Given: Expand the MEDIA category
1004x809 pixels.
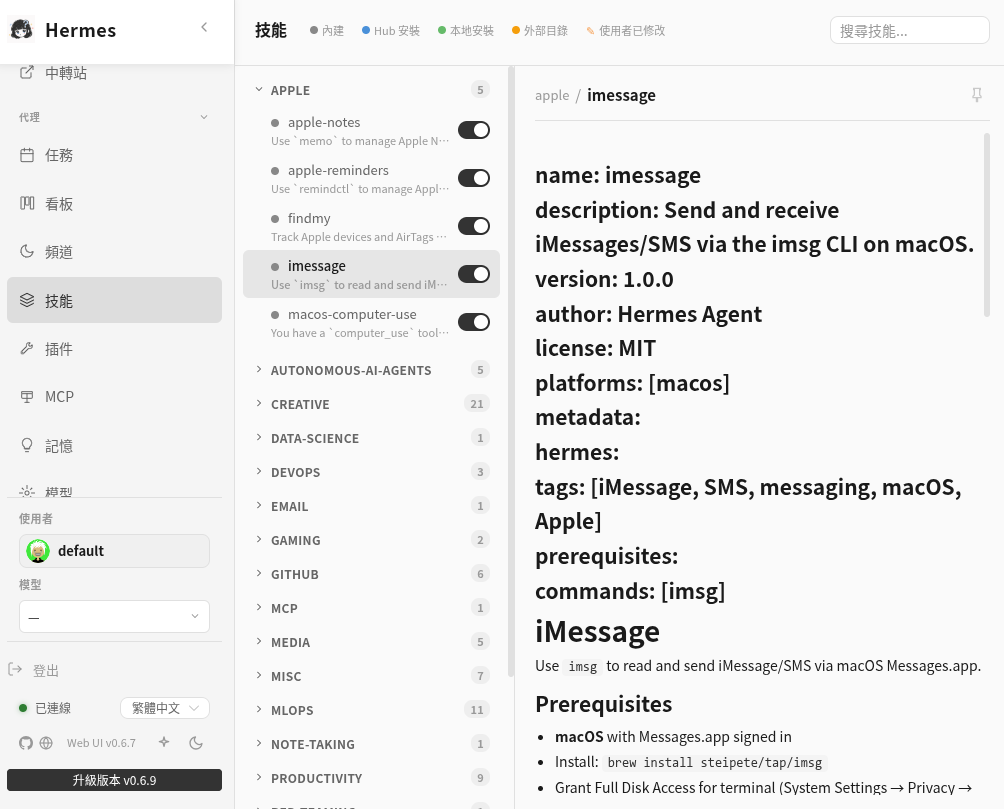Looking at the screenshot, I should (x=371, y=642).
